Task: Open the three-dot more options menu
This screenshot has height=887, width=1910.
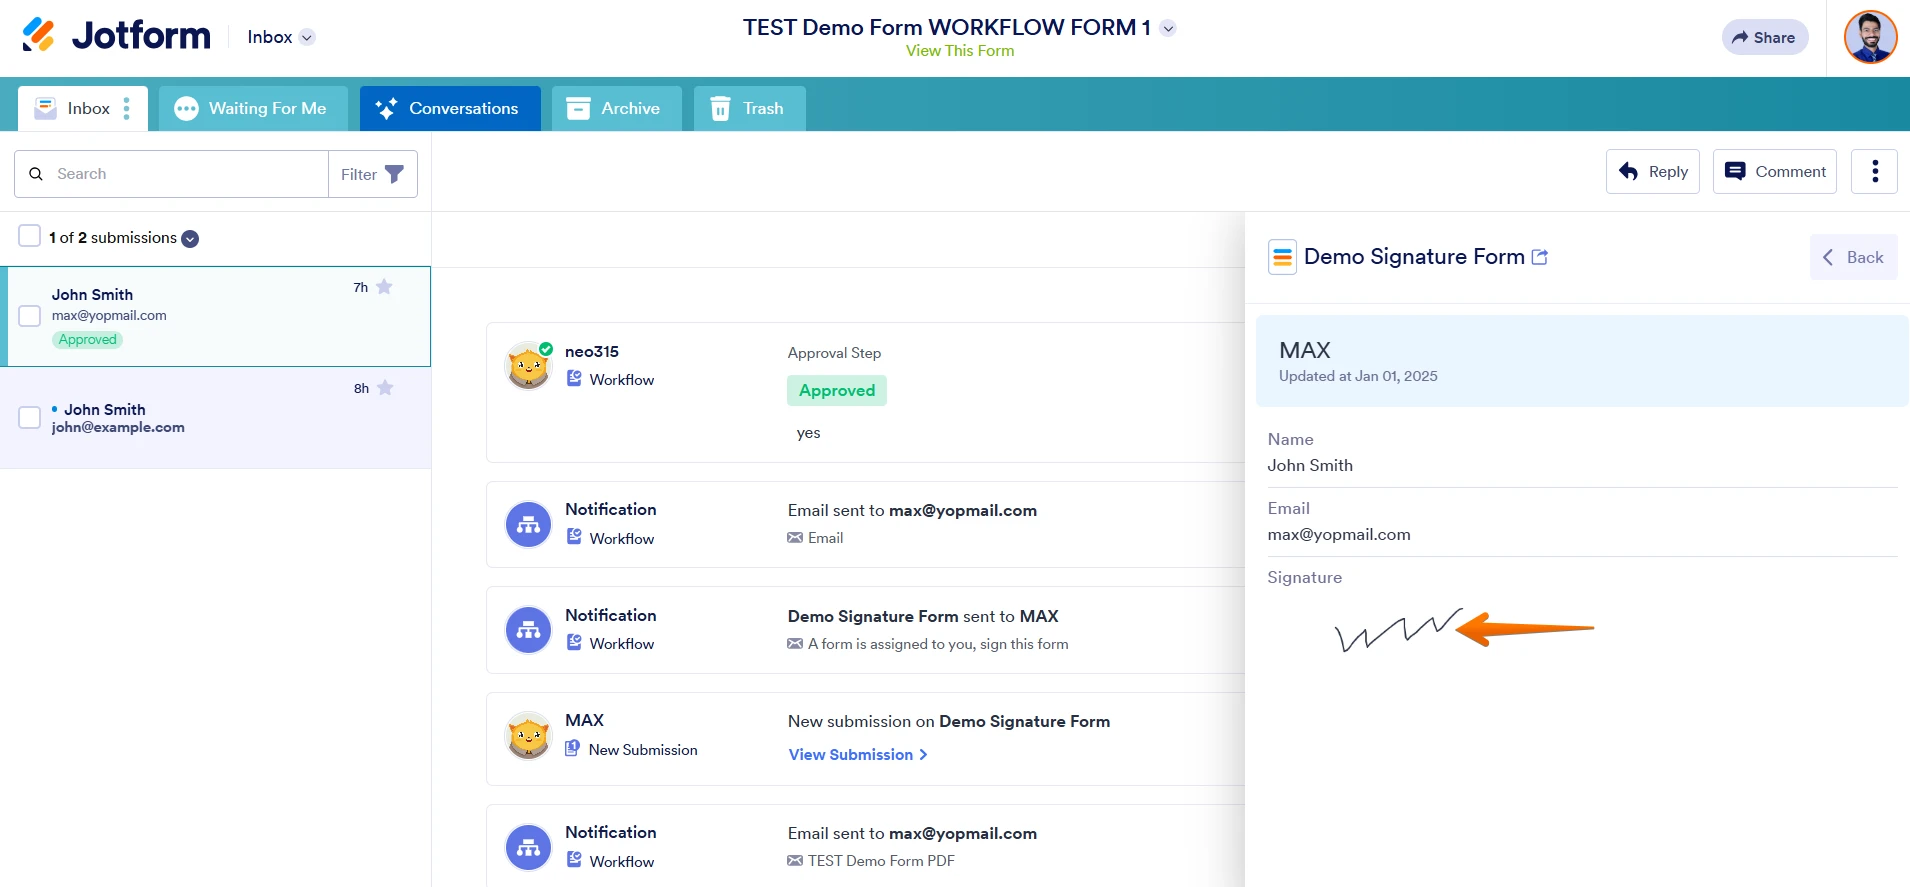Action: [1875, 172]
